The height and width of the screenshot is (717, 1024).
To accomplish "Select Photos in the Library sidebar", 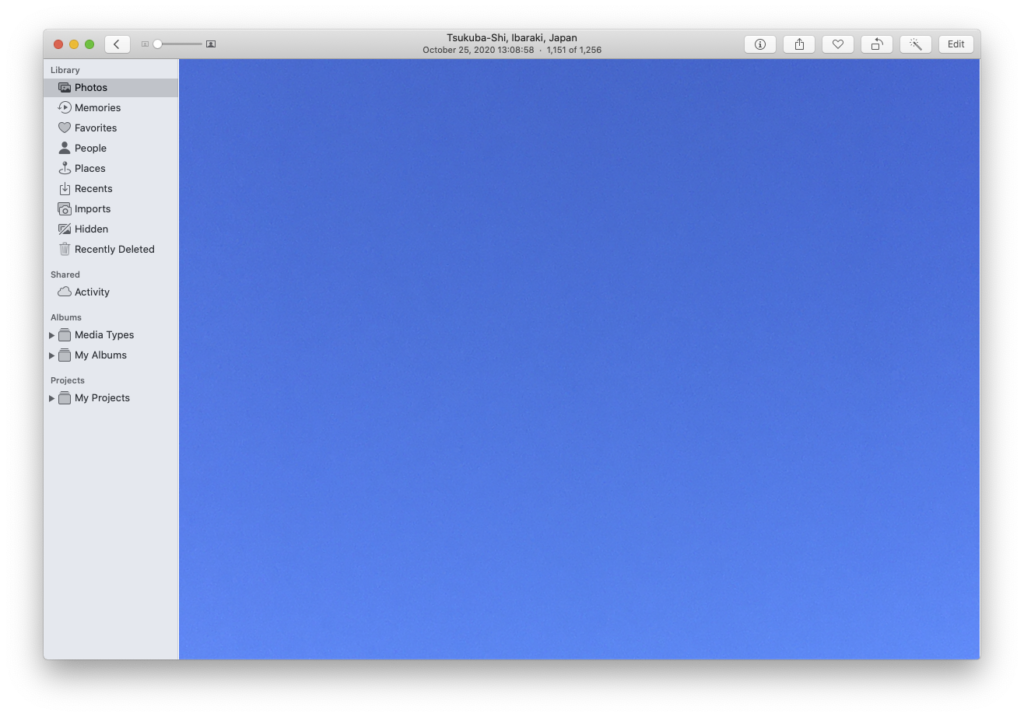I will point(90,88).
